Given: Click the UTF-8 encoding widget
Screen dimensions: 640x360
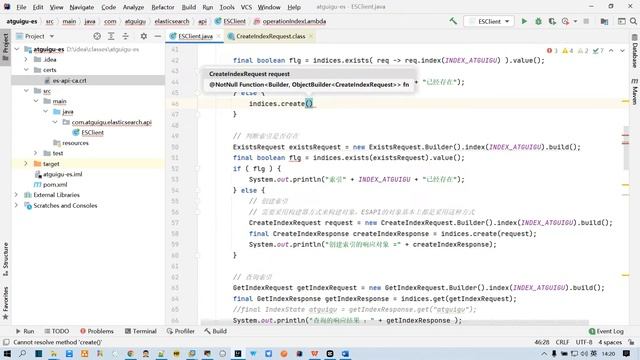Looking at the screenshot, I should point(584,342).
